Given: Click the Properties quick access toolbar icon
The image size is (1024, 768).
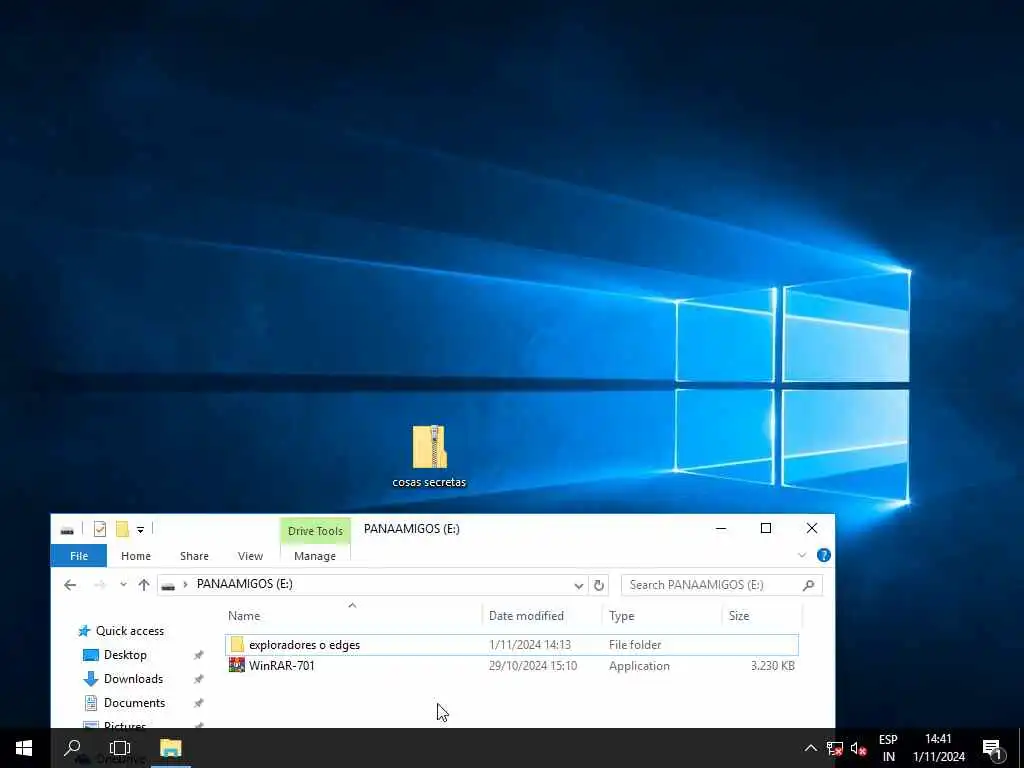Looking at the screenshot, I should 100,529.
